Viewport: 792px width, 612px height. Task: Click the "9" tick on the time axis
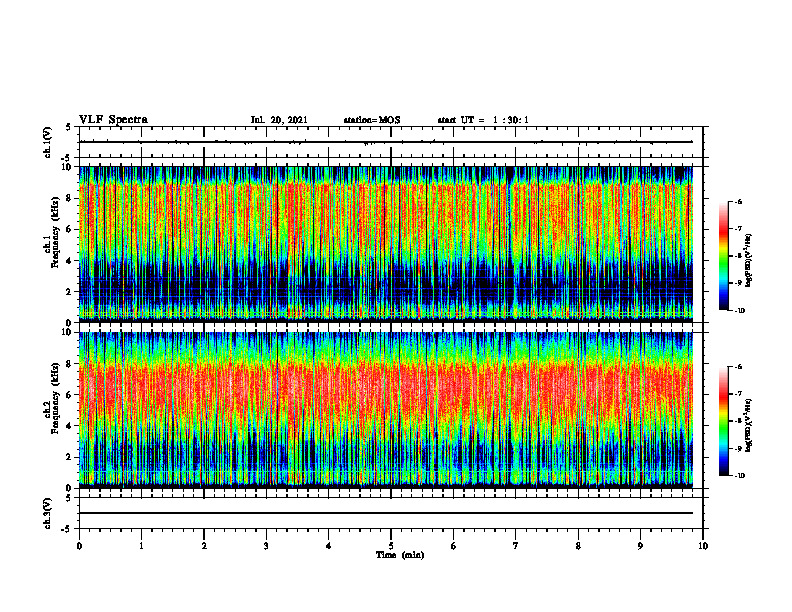pyautogui.click(x=640, y=546)
